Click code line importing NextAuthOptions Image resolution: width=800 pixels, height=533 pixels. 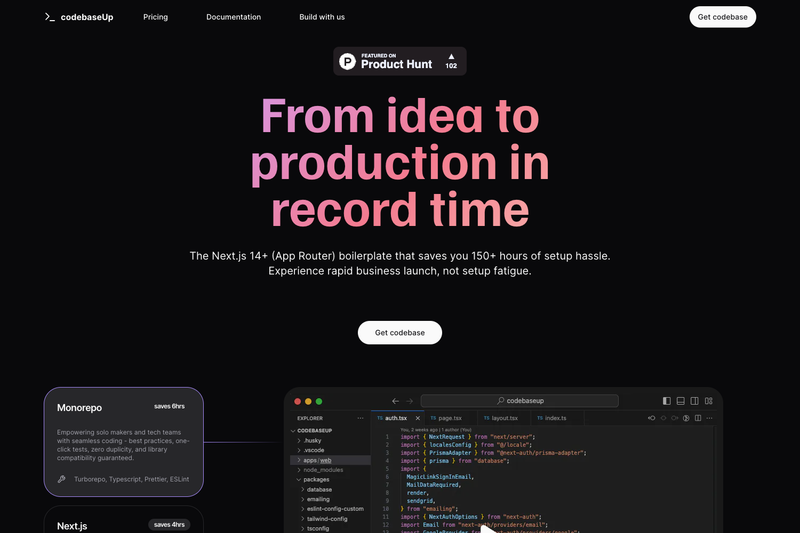tap(470, 517)
